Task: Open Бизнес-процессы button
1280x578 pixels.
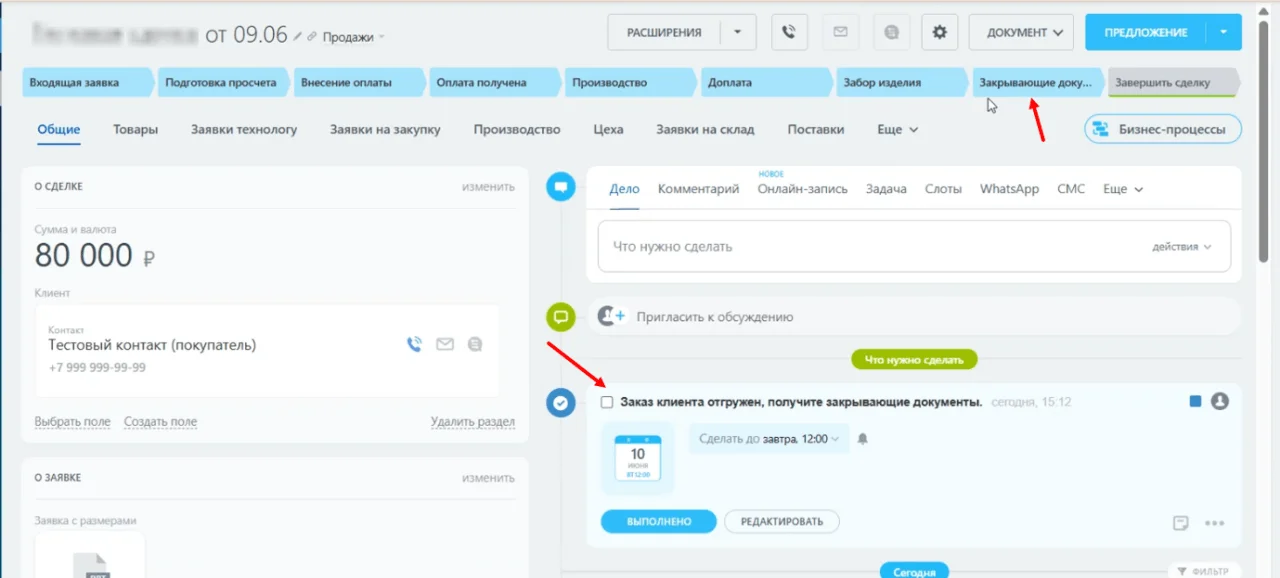Action: point(1163,129)
